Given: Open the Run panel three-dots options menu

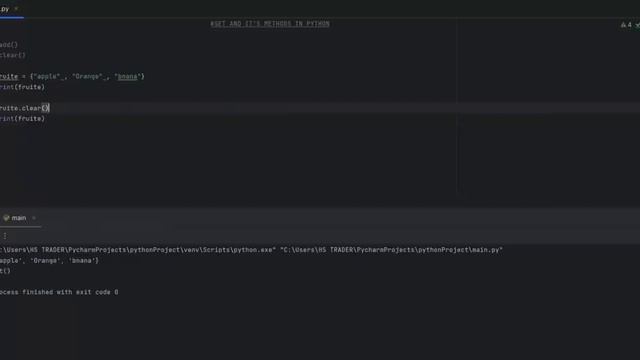Looking at the screenshot, I should pos(5,236).
